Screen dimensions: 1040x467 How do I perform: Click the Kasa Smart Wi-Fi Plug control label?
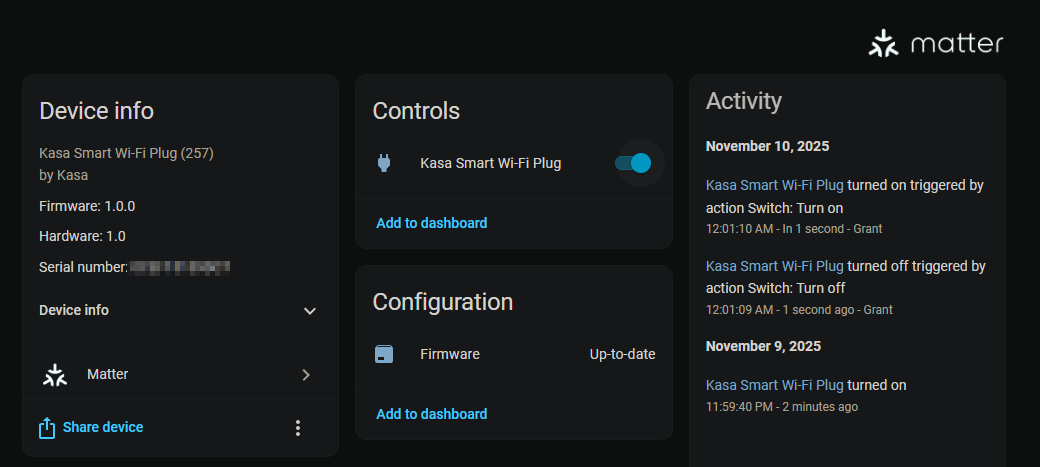[x=490, y=163]
